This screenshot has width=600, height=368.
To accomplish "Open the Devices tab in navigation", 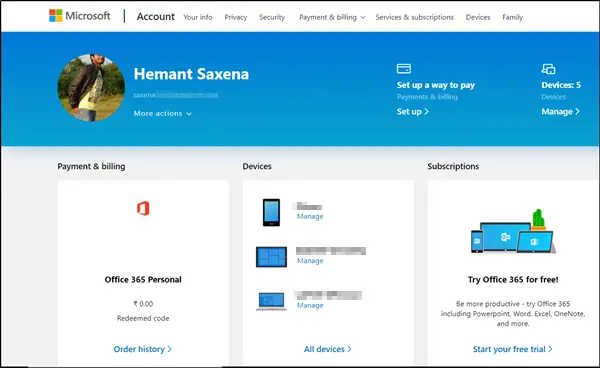I will pyautogui.click(x=478, y=17).
